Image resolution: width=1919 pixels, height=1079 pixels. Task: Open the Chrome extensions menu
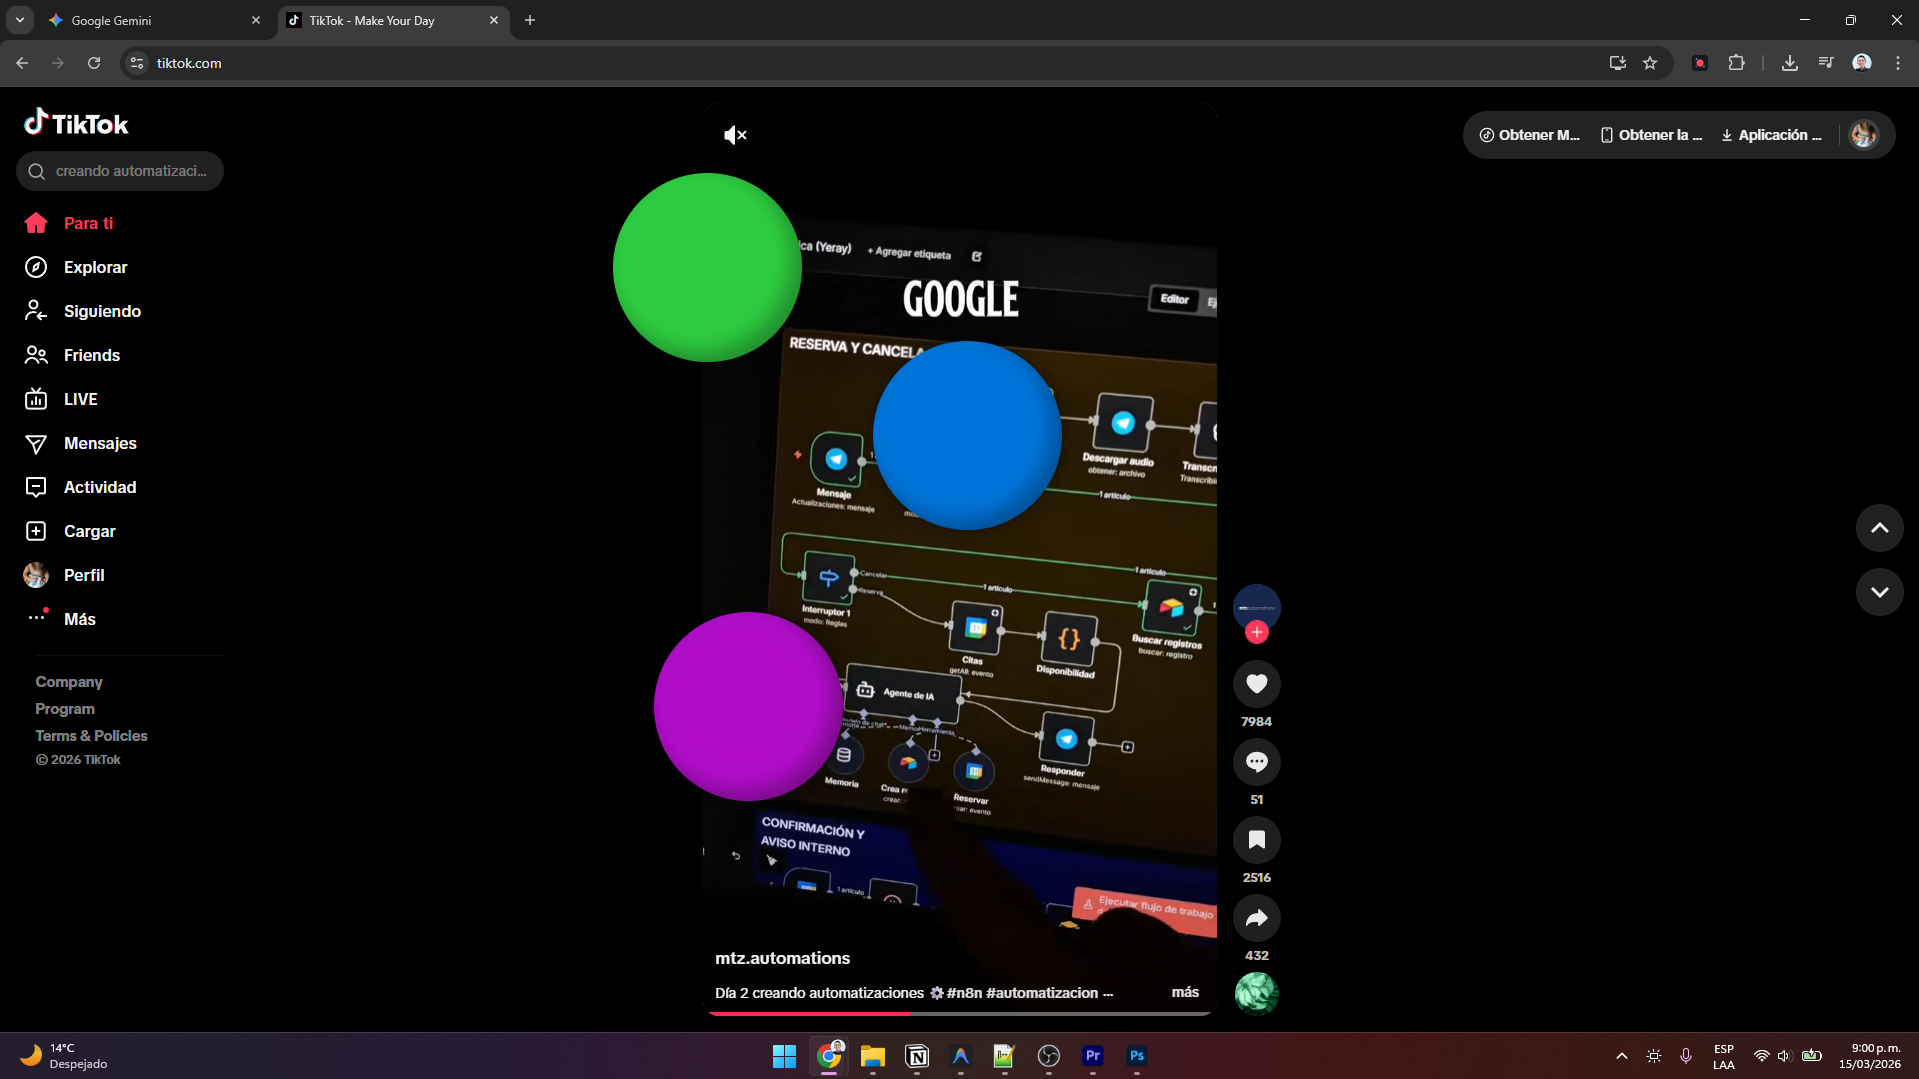click(1737, 63)
